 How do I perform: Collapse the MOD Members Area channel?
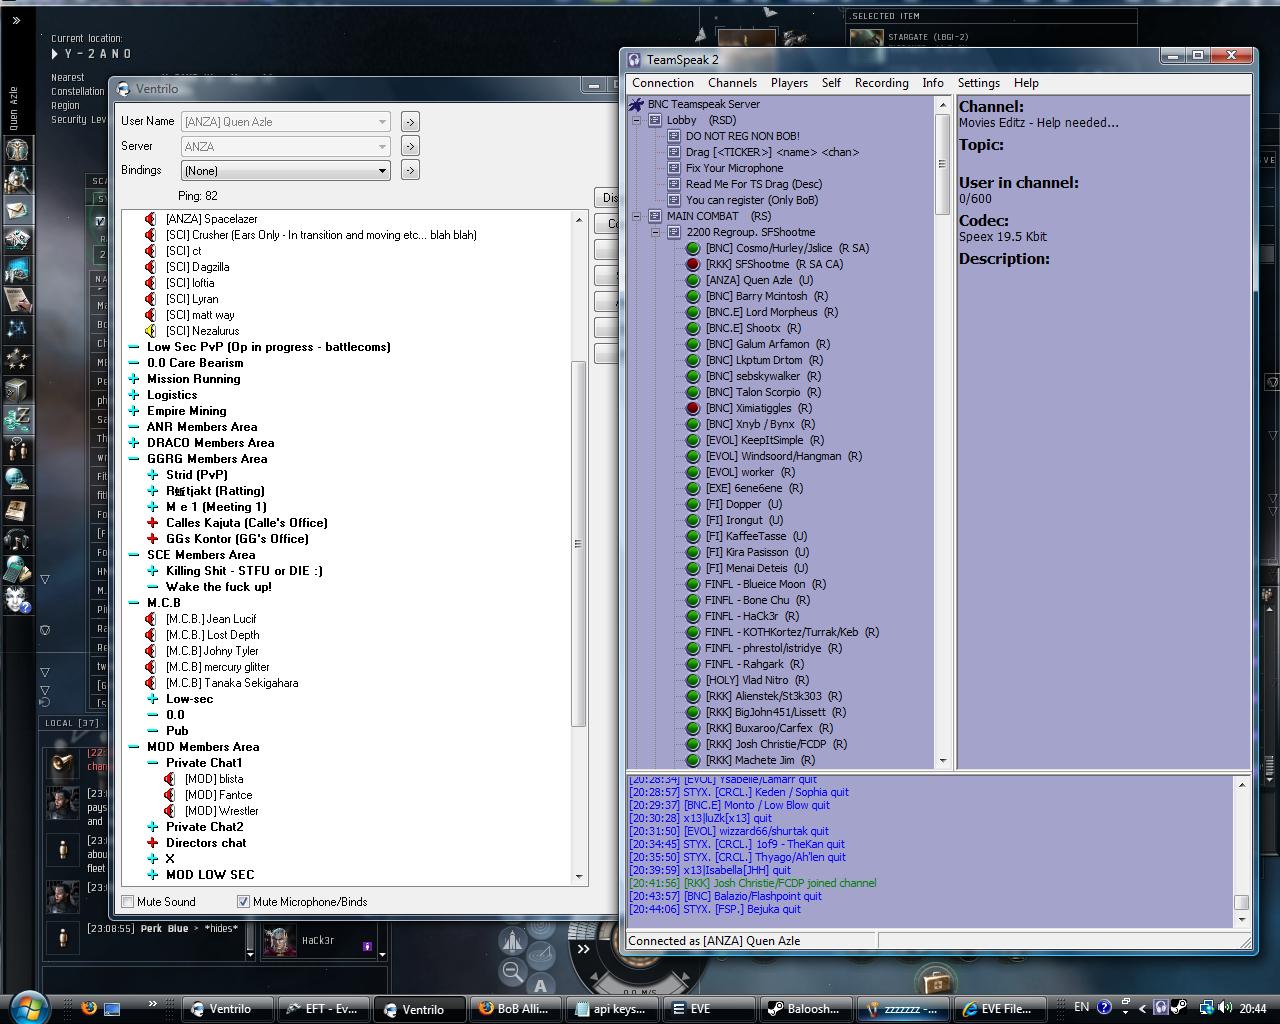tap(134, 747)
